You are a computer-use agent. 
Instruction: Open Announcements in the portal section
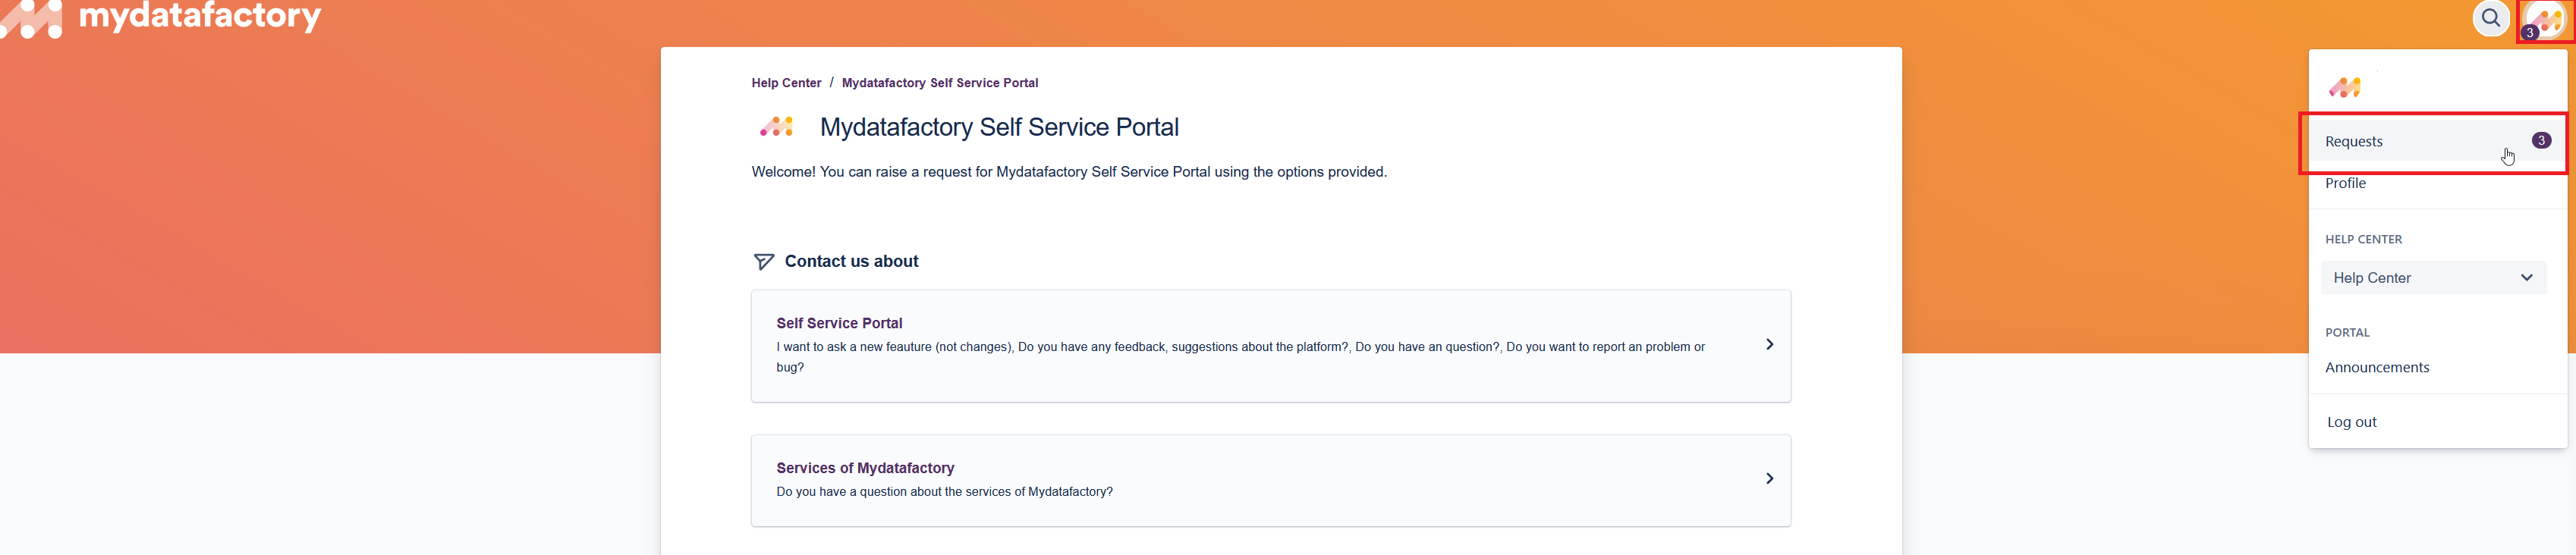click(x=2376, y=368)
